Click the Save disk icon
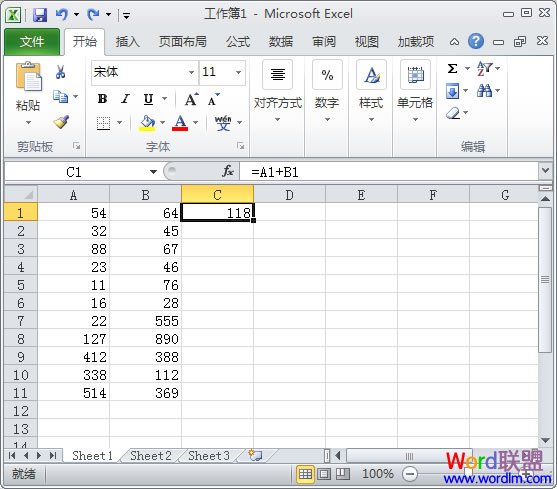This screenshot has height=489, width=557. (x=40, y=15)
